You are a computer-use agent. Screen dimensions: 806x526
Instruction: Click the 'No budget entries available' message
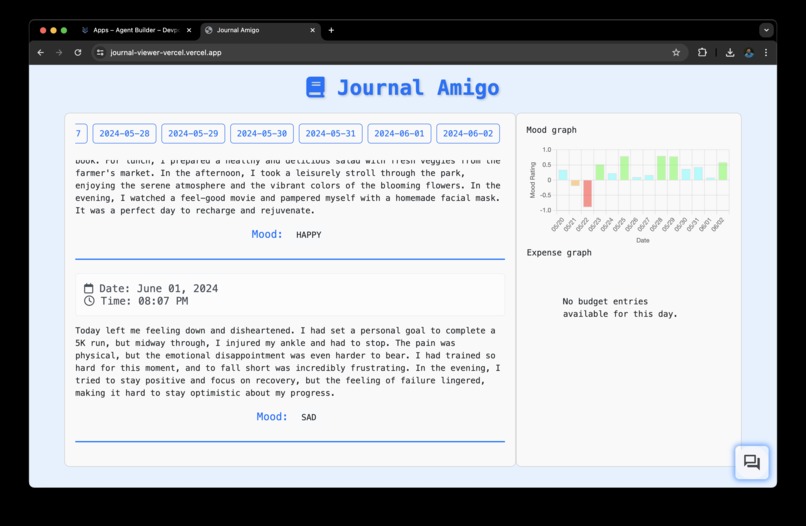tap(619, 307)
